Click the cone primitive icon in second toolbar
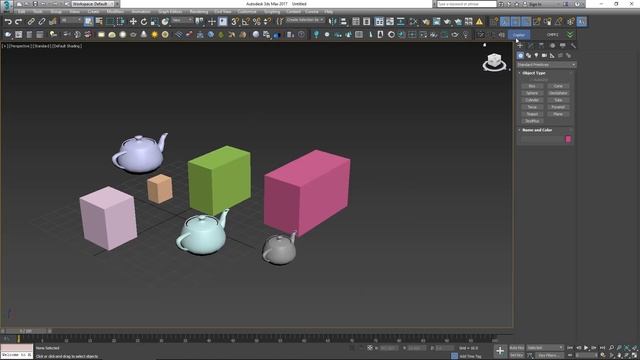640x360 pixels. point(144,35)
